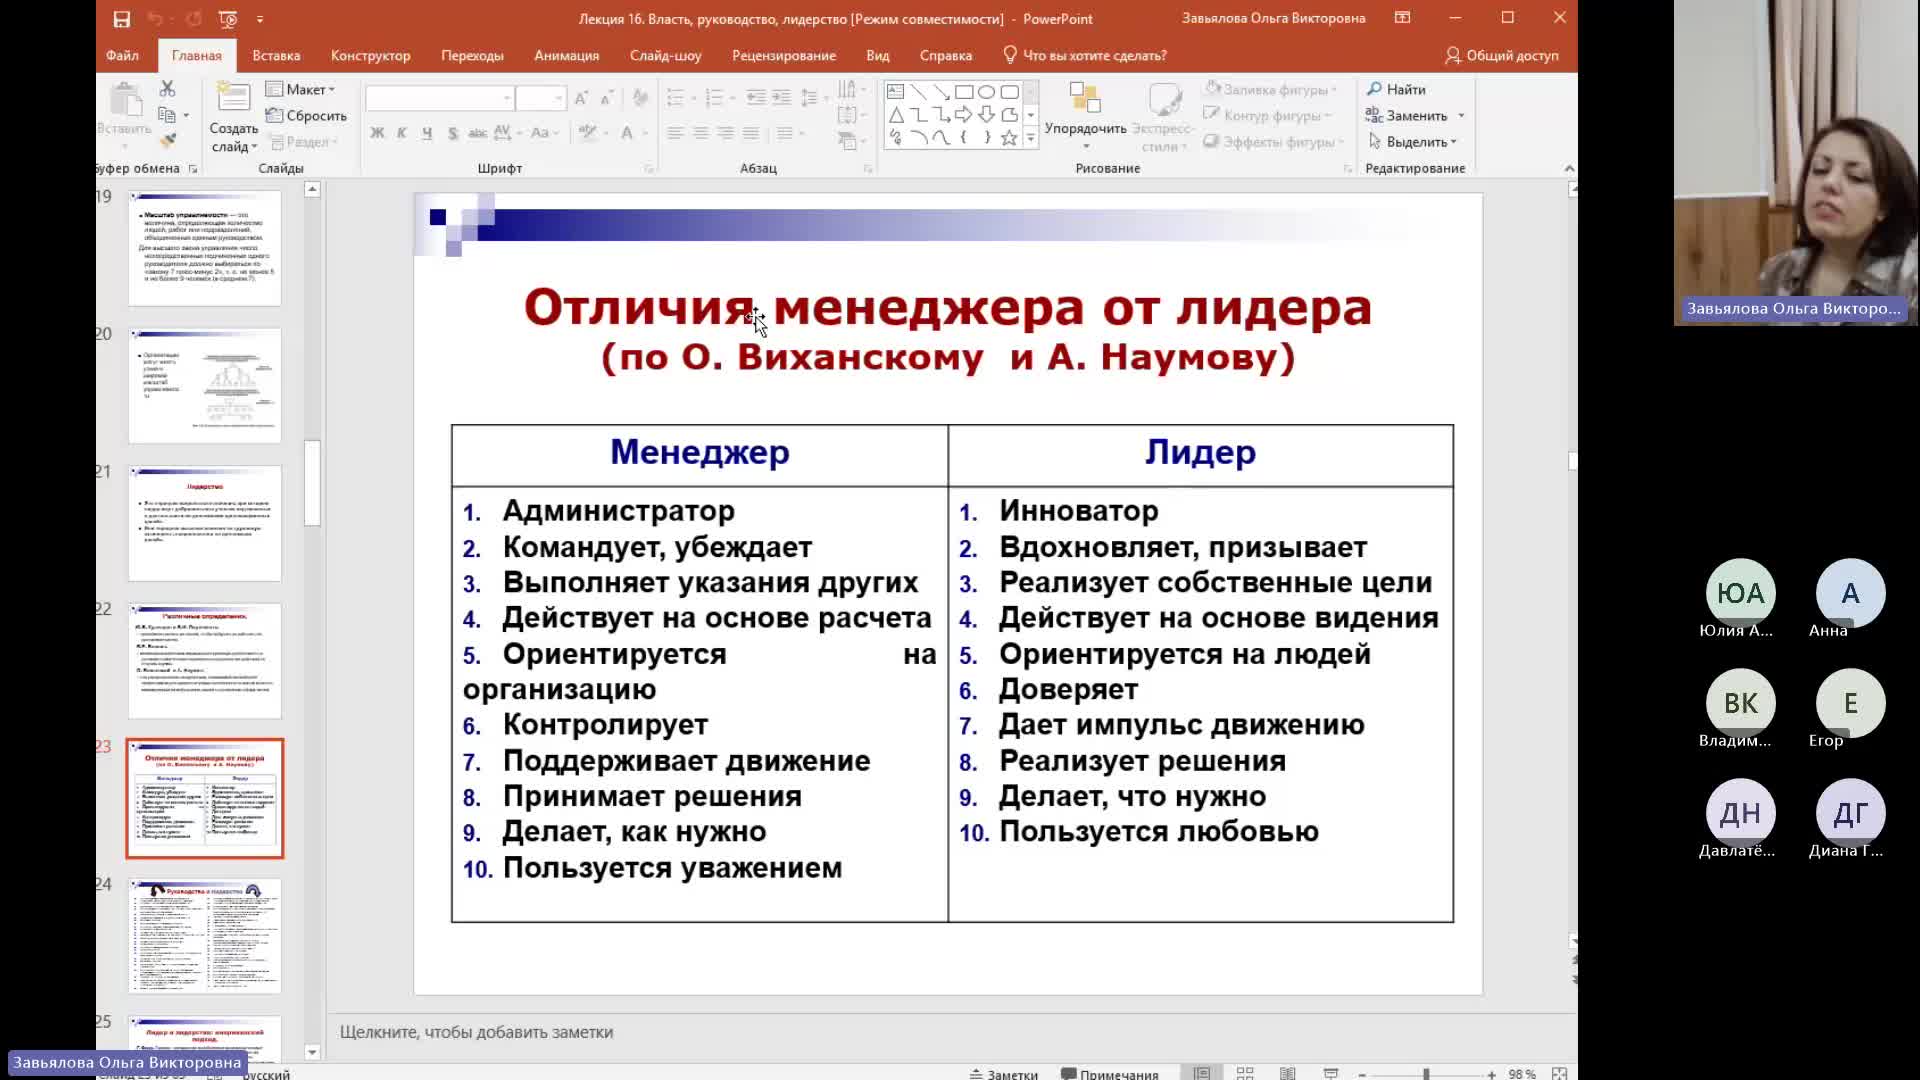Click the clear formatting icon
The image size is (1920, 1080).
click(x=640, y=97)
